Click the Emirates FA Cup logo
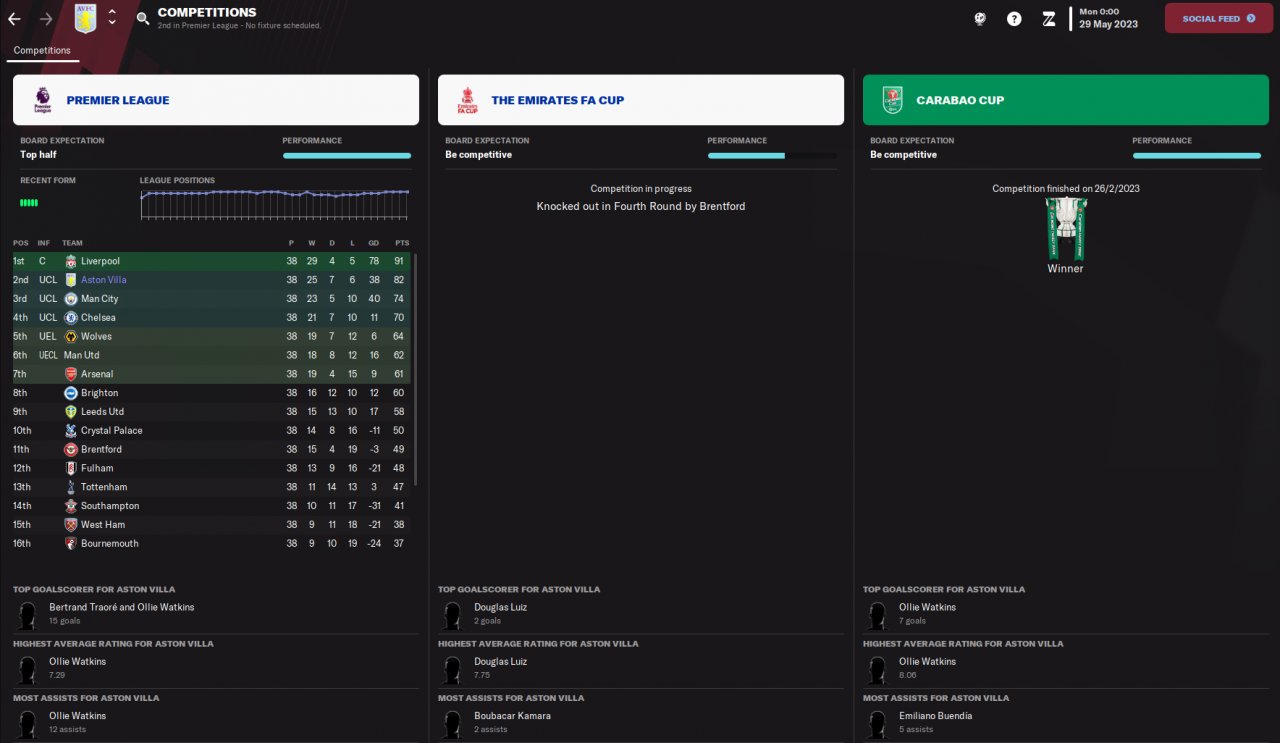The width and height of the screenshot is (1280, 743). tap(467, 100)
